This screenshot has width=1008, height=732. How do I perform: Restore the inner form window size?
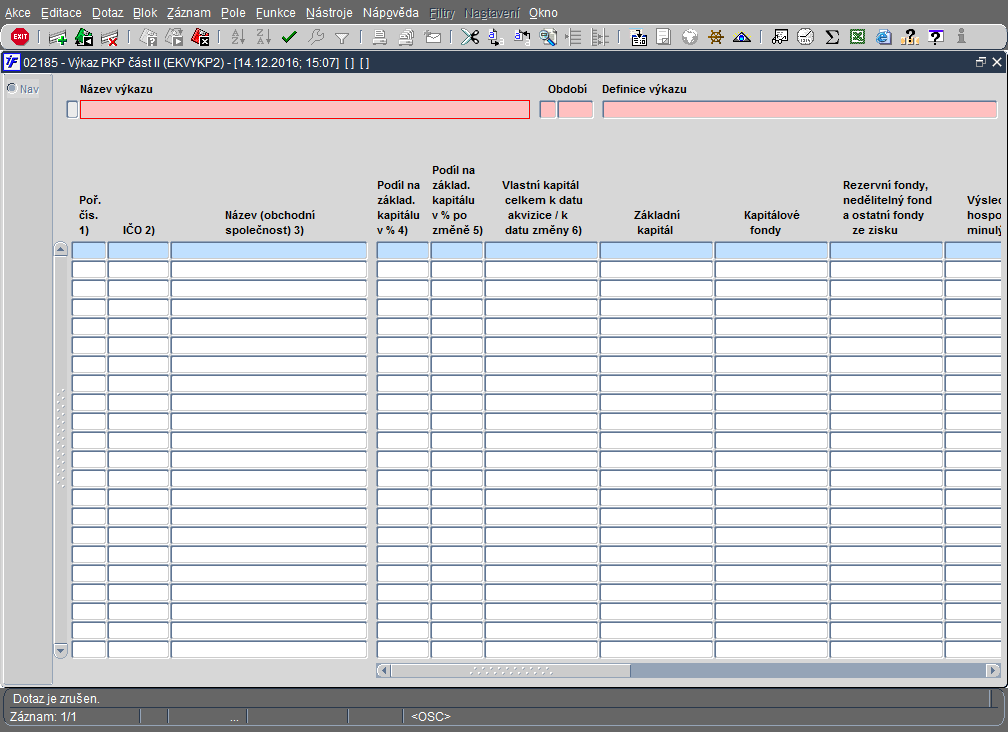coord(980,63)
